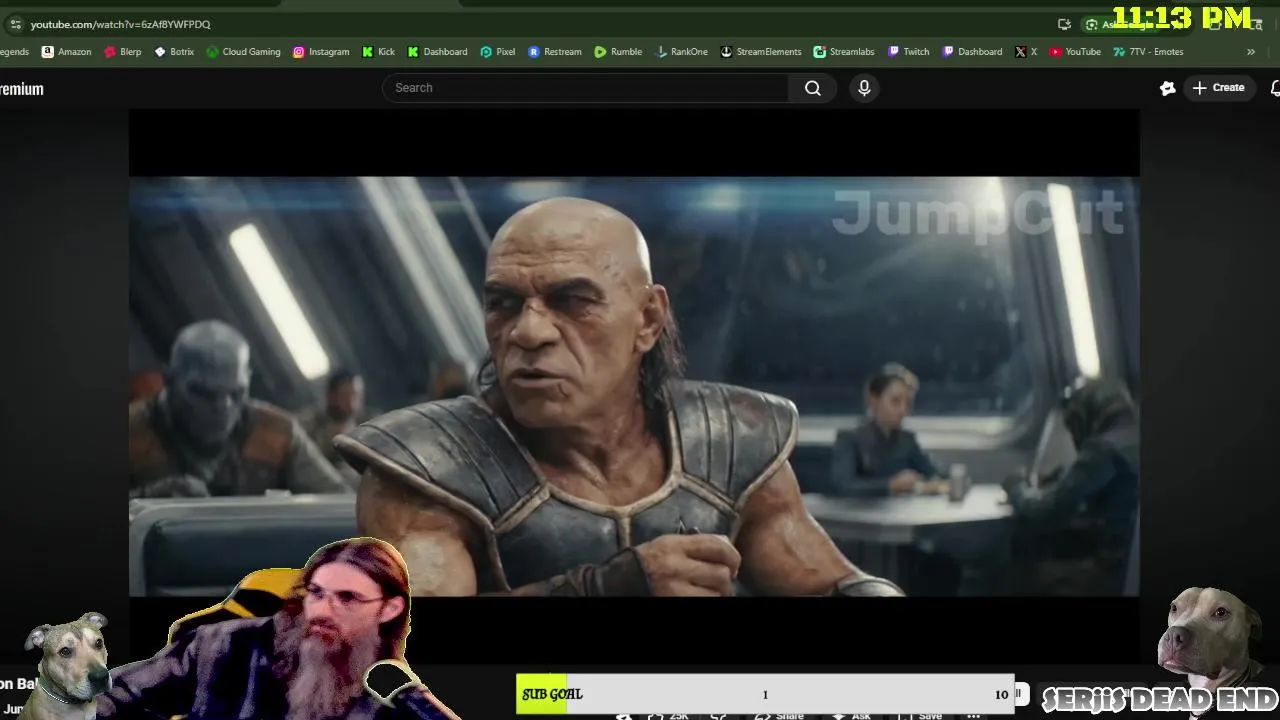Open the YouTube bookmark
Screen dimensions: 1280x720
1075,52
